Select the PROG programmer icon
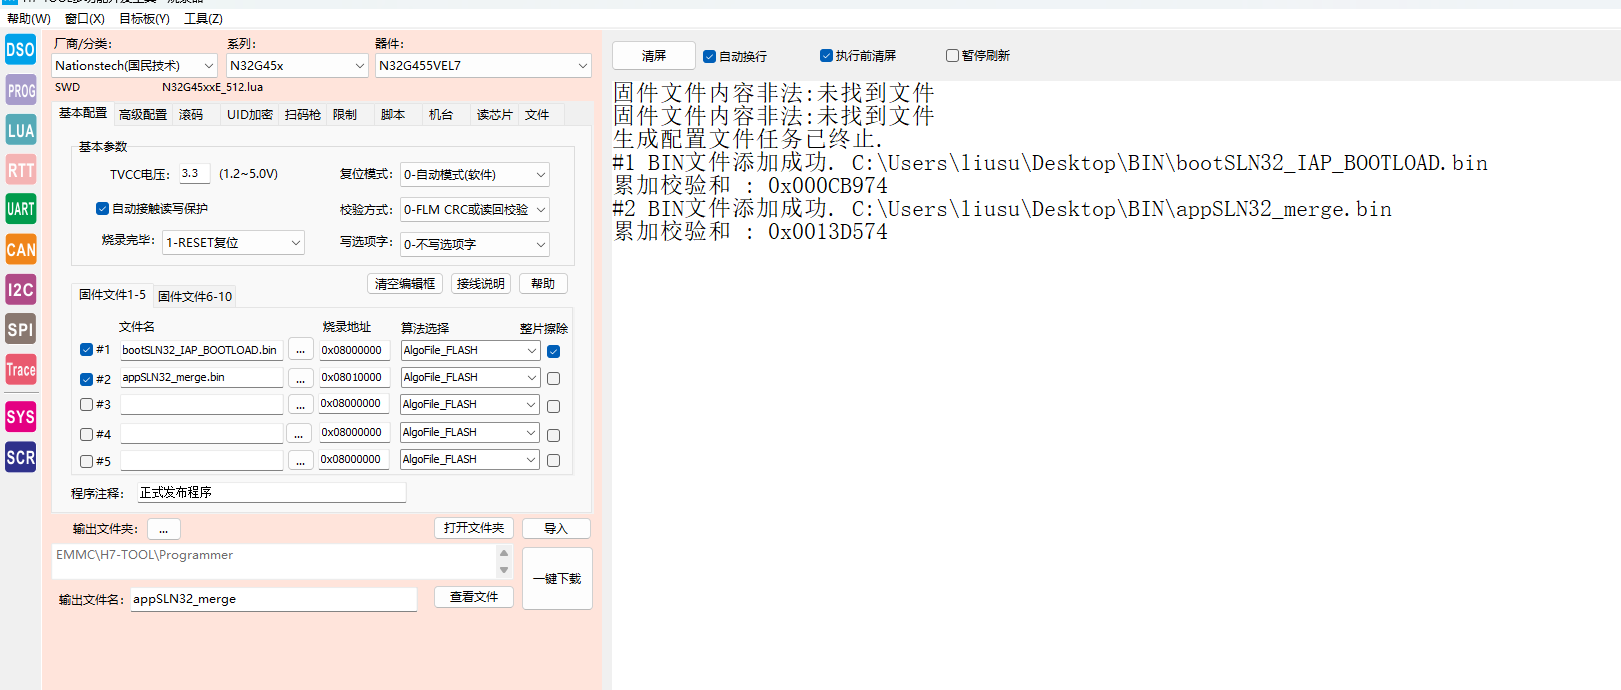This screenshot has width=1621, height=690. coord(20,90)
